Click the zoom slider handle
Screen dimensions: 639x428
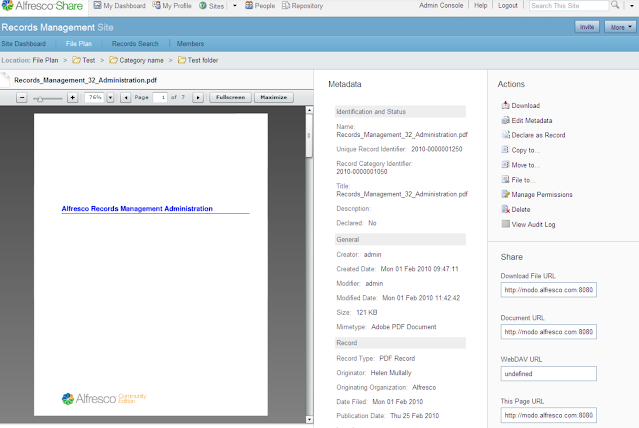coord(40,98)
